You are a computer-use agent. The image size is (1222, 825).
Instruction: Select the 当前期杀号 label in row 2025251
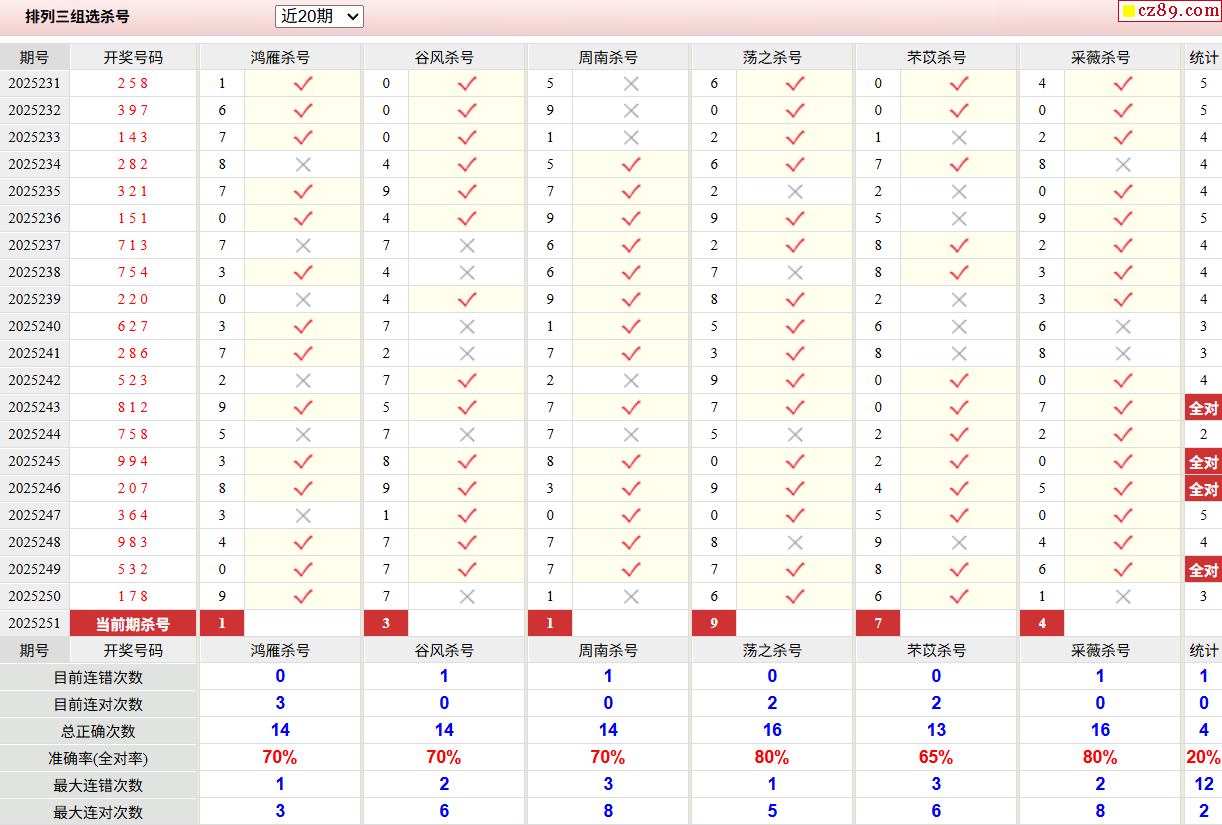click(133, 624)
